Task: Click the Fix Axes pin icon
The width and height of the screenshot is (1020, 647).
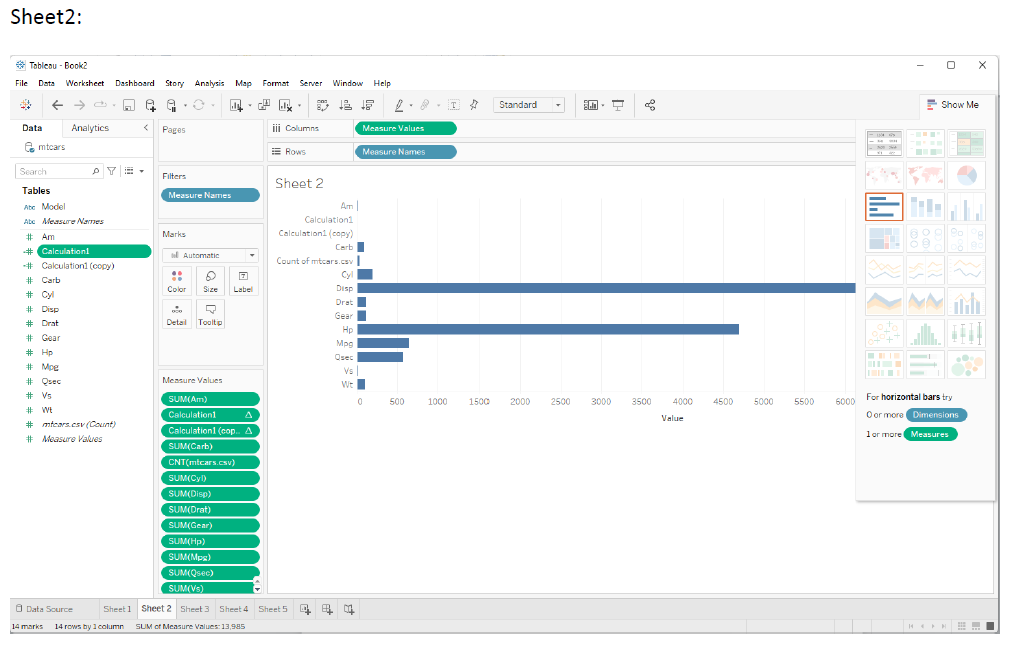Action: (474, 105)
